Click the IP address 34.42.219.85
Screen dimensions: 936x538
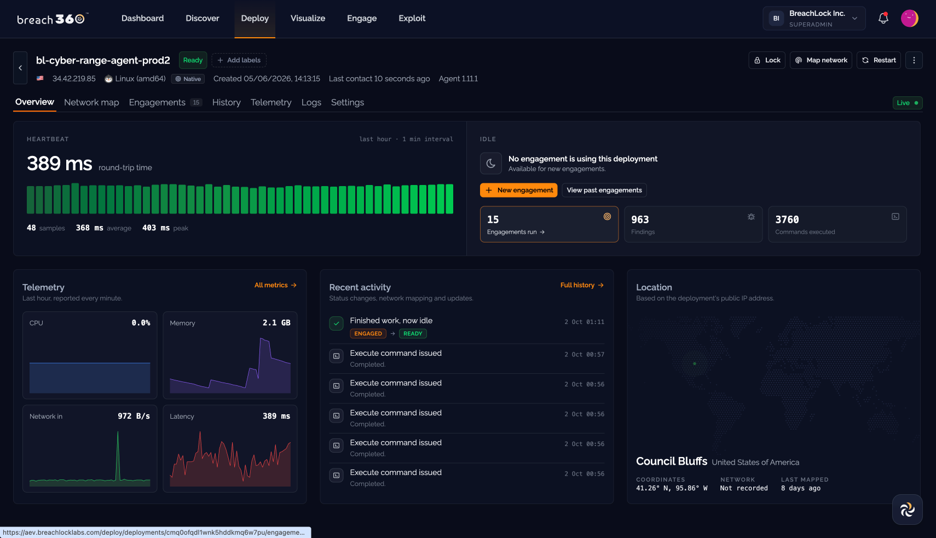click(x=73, y=79)
